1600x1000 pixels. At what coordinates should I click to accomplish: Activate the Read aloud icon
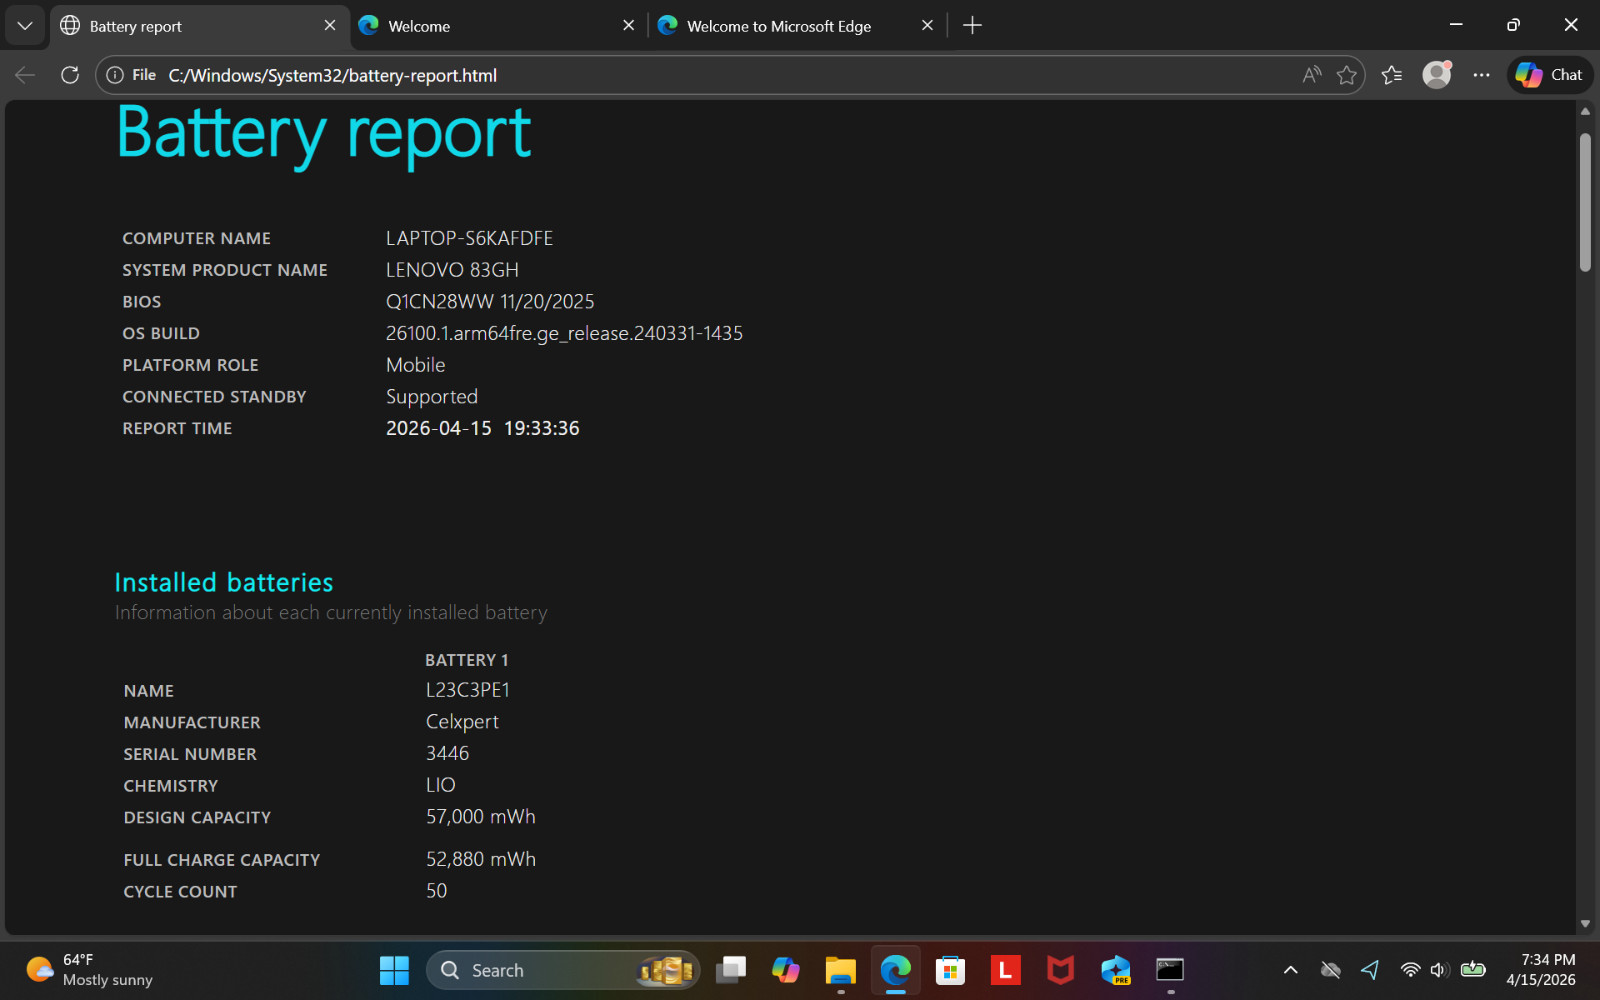coord(1312,75)
